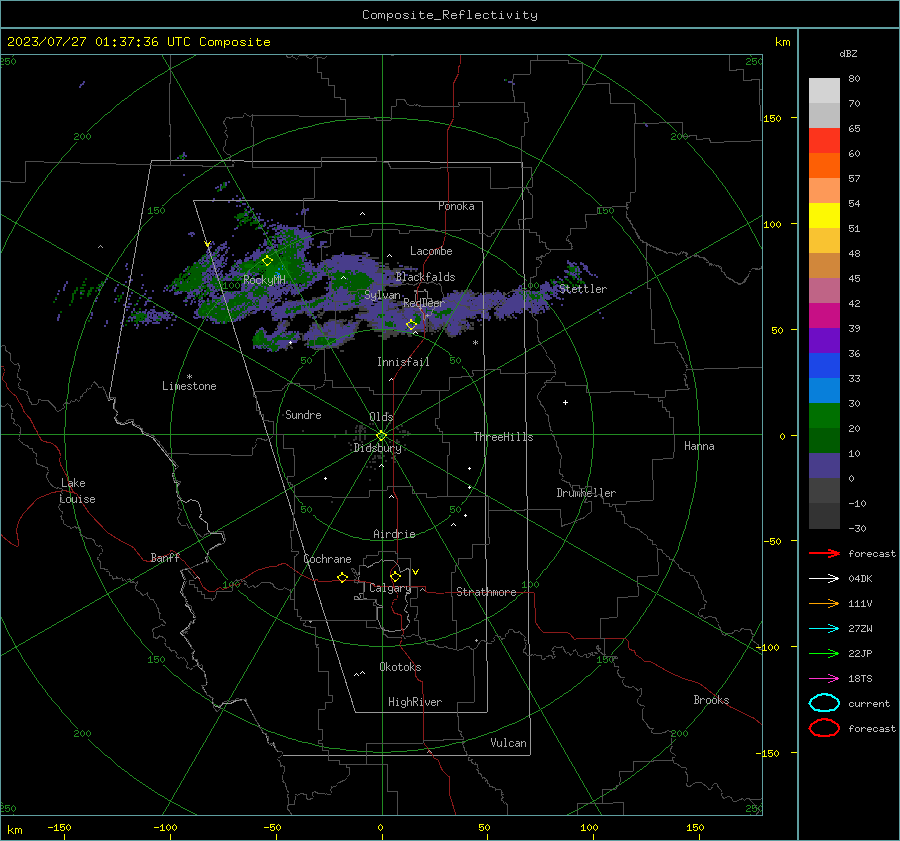Image resolution: width=900 pixels, height=841 pixels.
Task: Click the Composite_Reflectivity title
Action: 450,15
